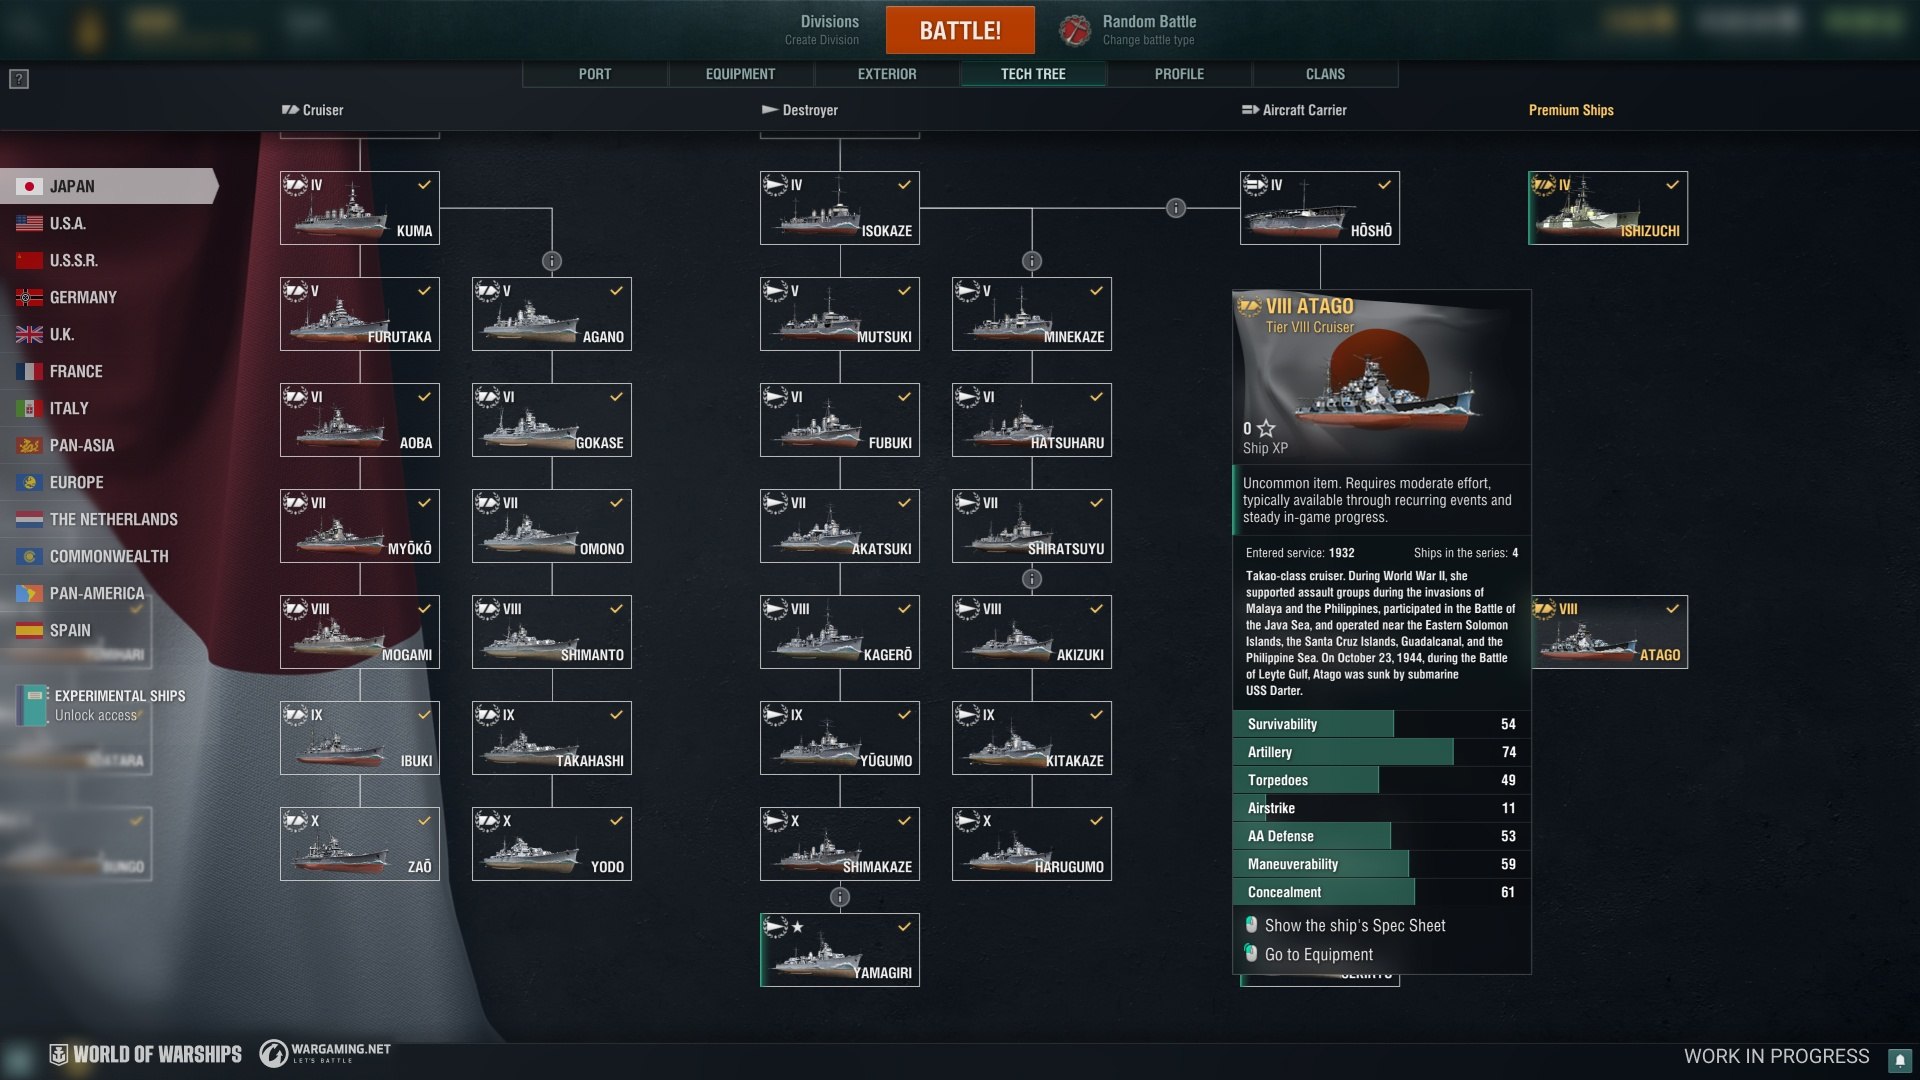Screen dimensions: 1920x1080
Task: Select tier IX destroyer Kitakaze
Action: coord(1032,738)
